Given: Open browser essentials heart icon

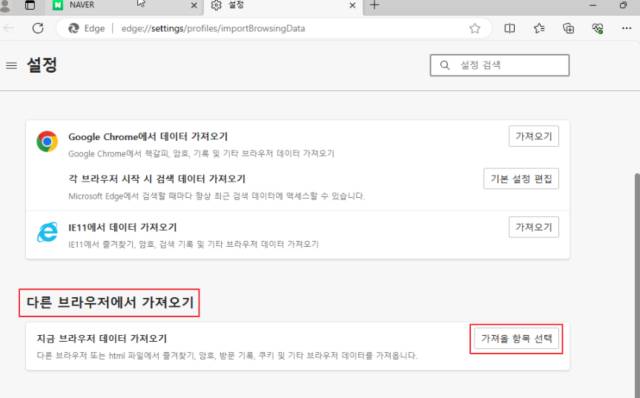Looking at the screenshot, I should 598,28.
